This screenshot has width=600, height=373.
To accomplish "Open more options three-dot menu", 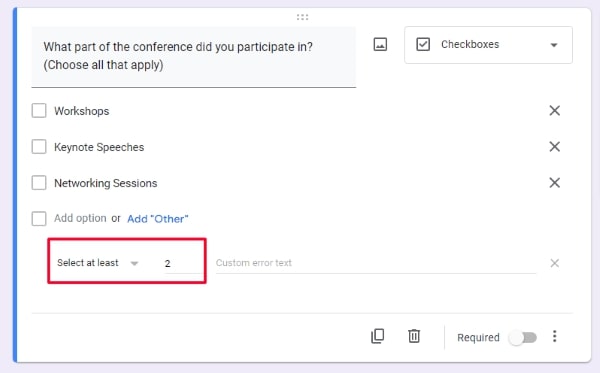I will [x=554, y=336].
